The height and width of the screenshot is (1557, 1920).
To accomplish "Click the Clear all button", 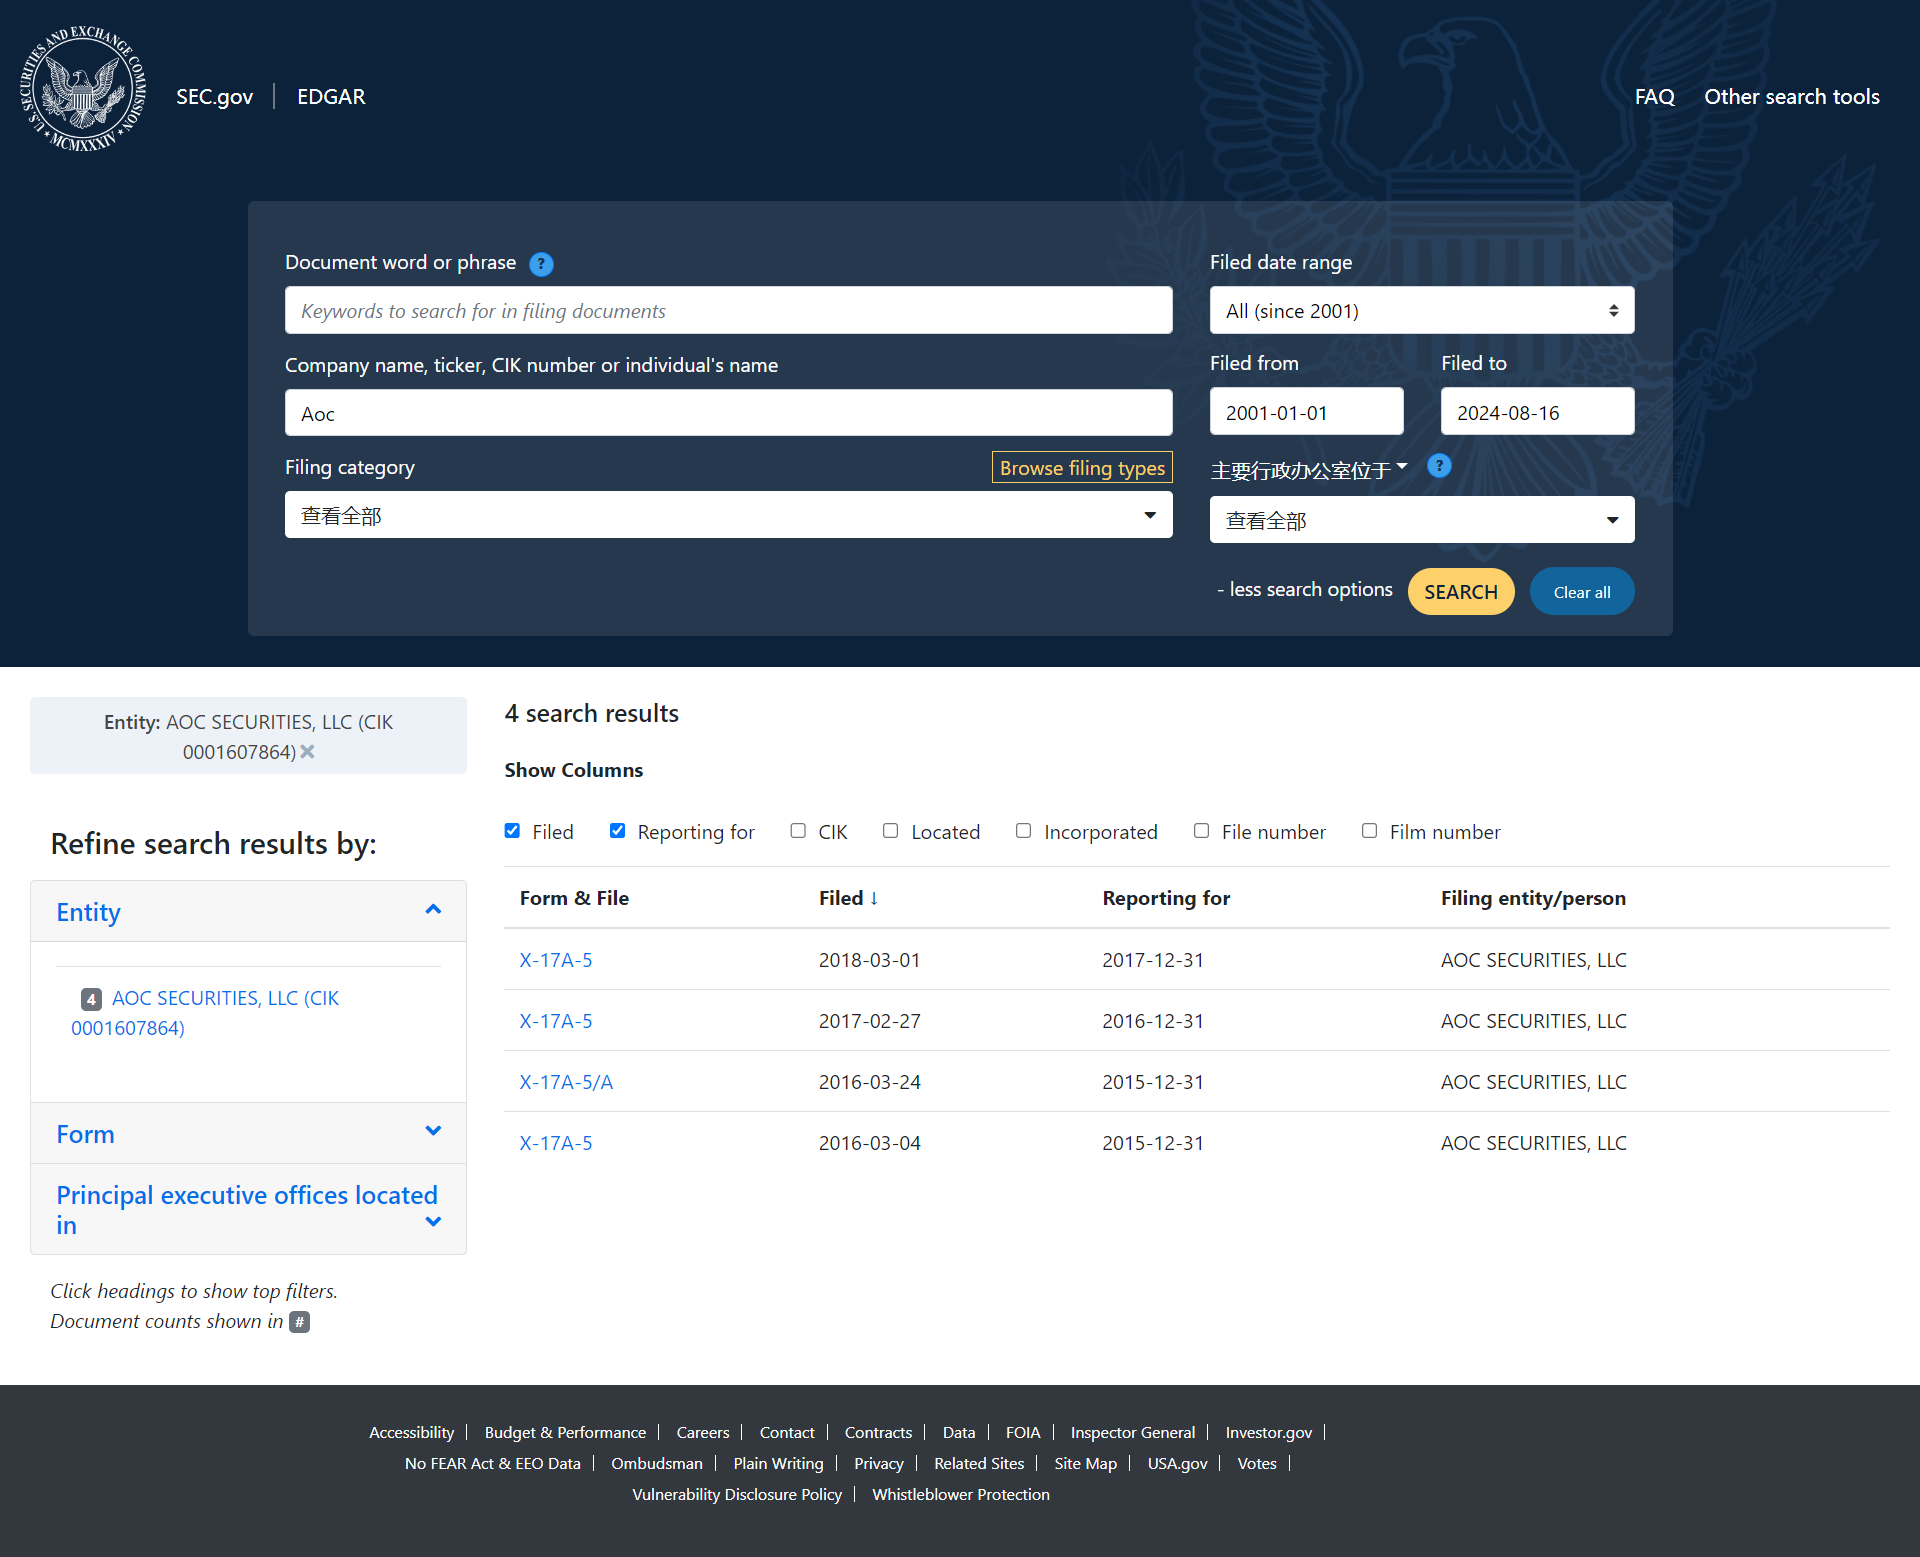I will click(x=1582, y=592).
